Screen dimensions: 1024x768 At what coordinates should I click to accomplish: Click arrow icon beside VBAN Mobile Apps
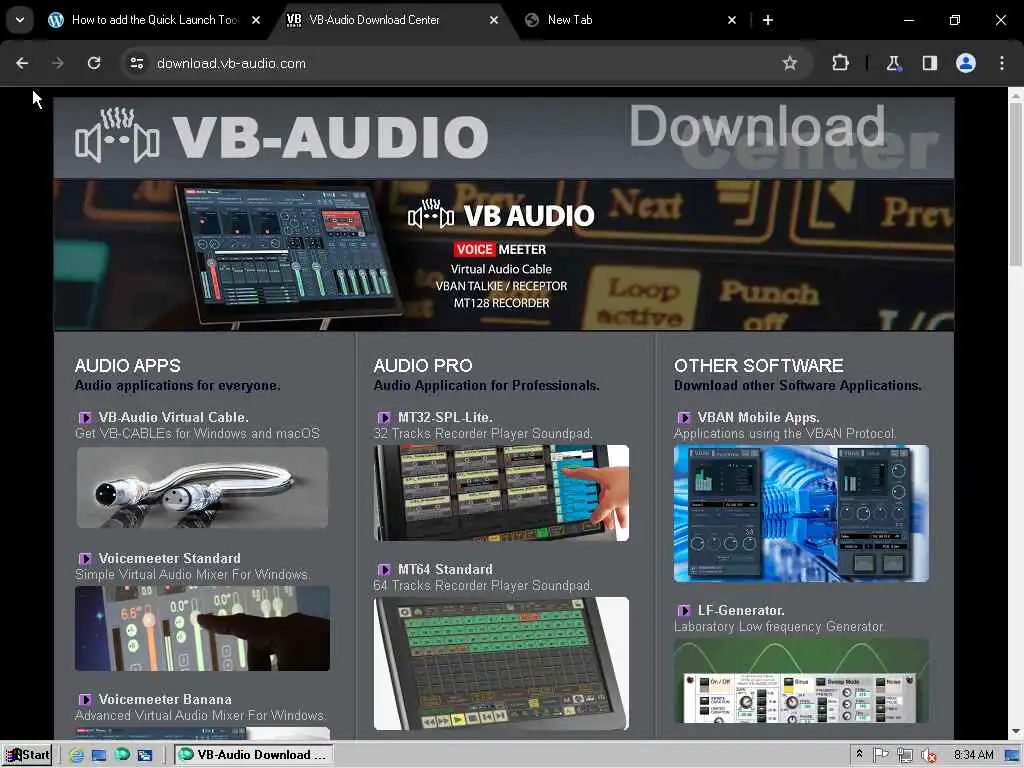pyautogui.click(x=684, y=417)
